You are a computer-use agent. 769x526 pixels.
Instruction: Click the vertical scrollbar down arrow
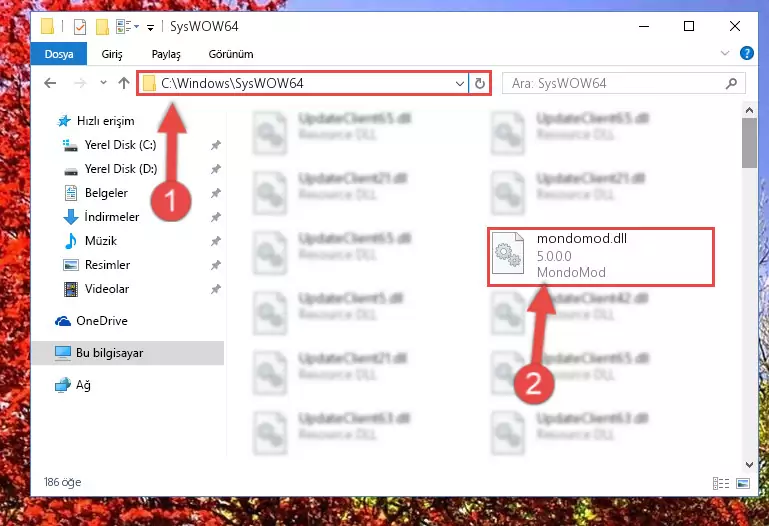pyautogui.click(x=749, y=464)
